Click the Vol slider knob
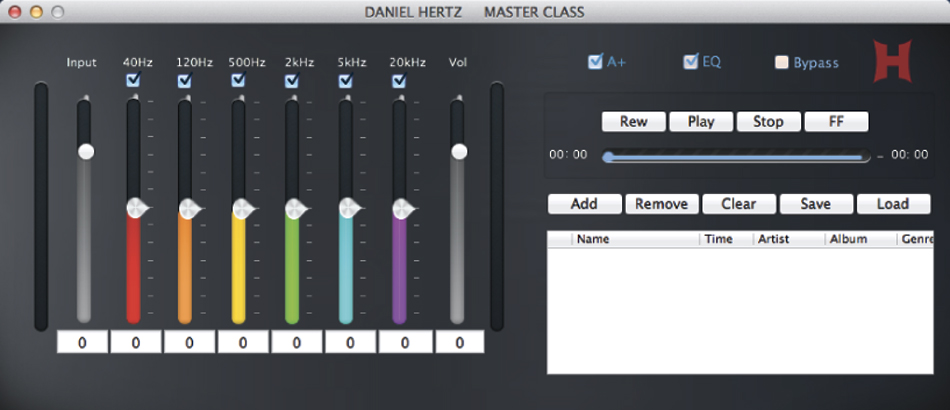Image resolution: width=950 pixels, height=410 pixels. tap(459, 151)
